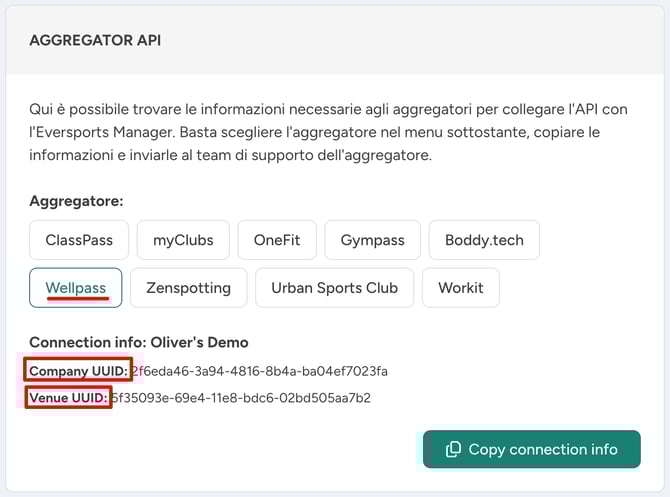This screenshot has height=497, width=670.
Task: Select the Zenspotting aggregator
Action: tap(188, 288)
